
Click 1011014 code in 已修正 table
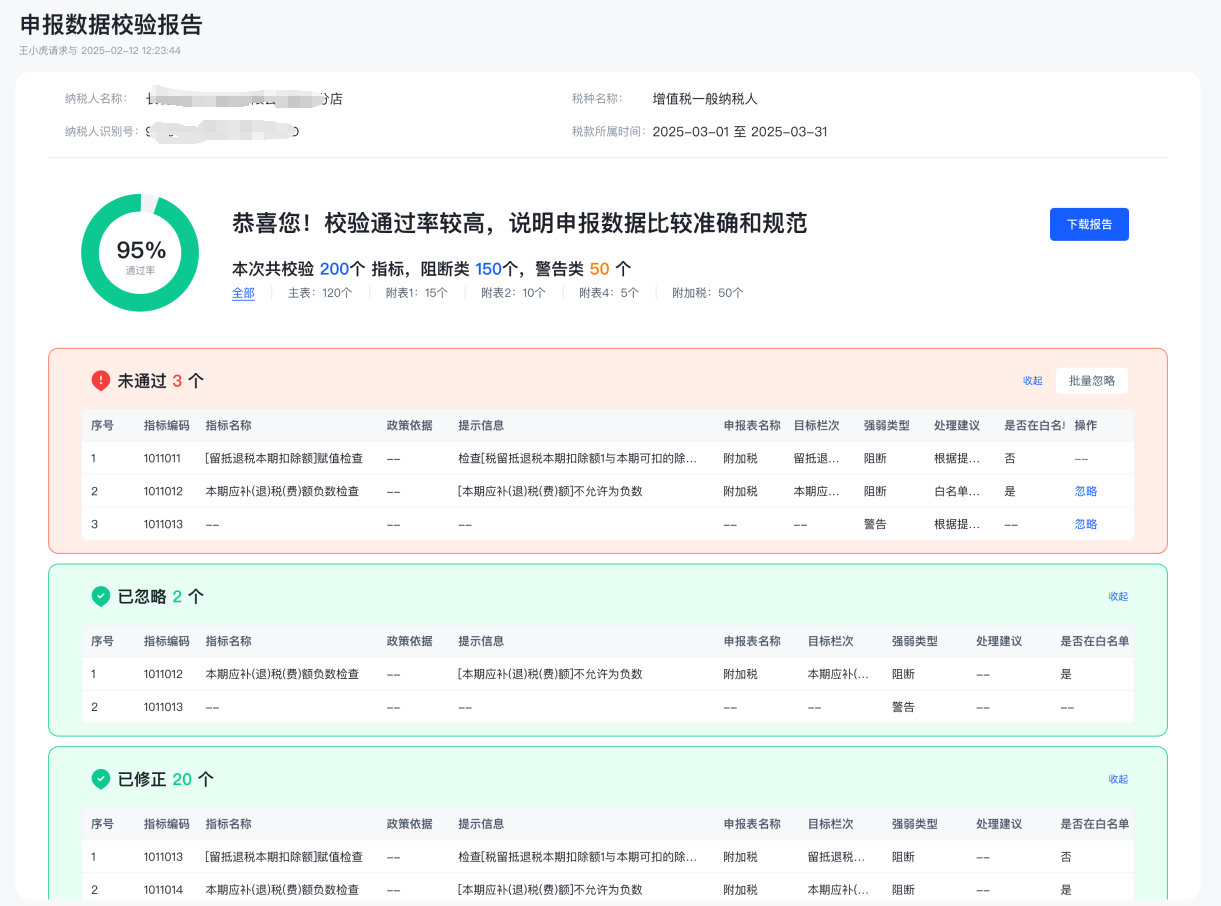pyautogui.click(x=163, y=889)
